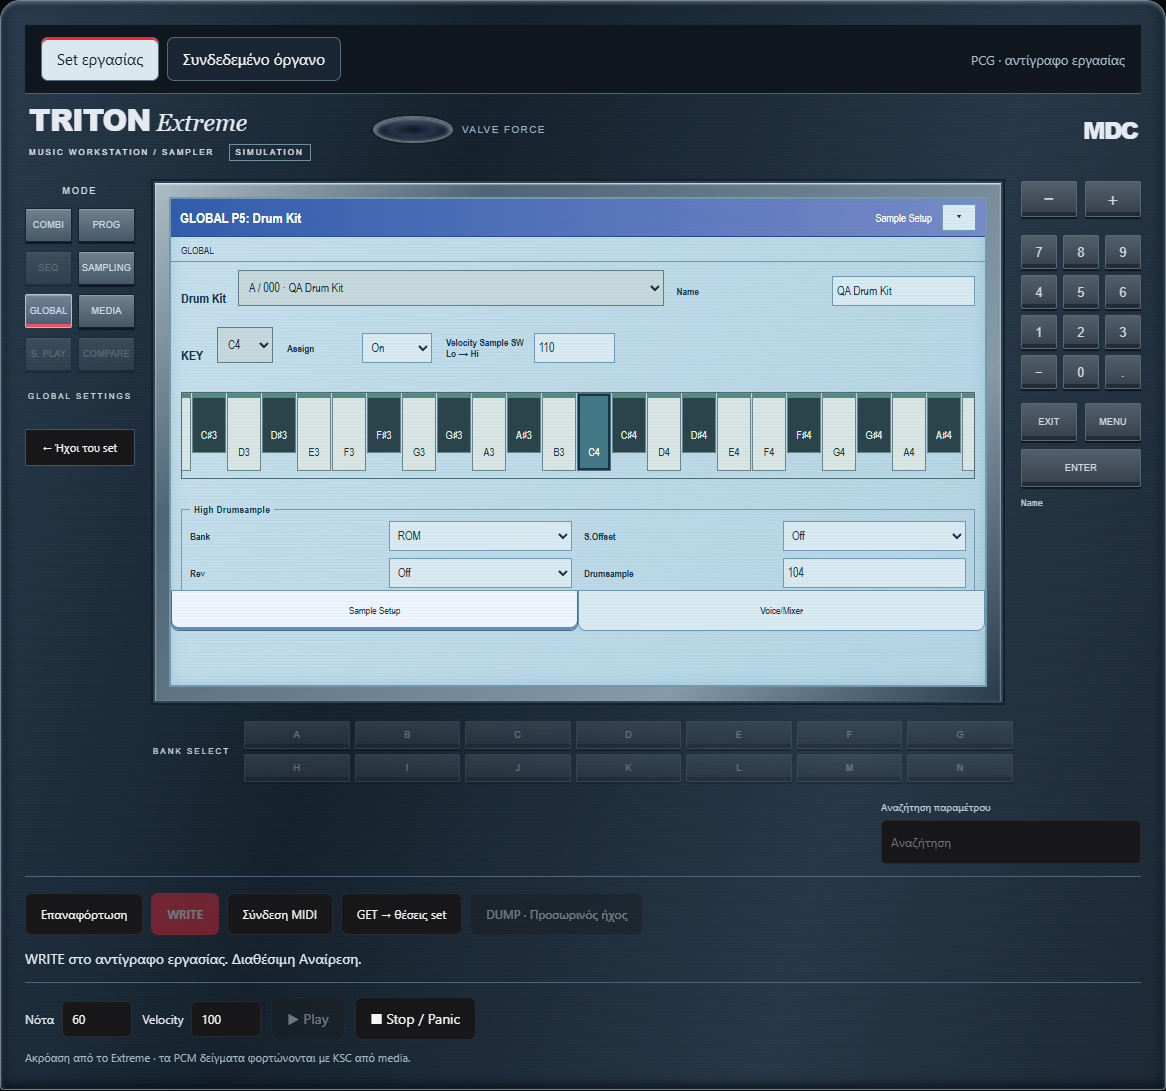Viewport: 1166px width, 1091px height.
Task: Tap numeric keypad 1
Action: 1039,332
